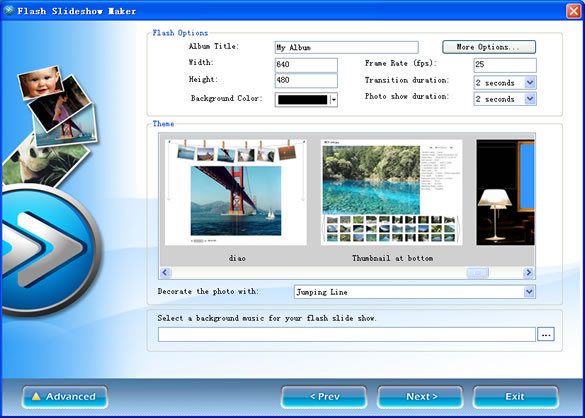Click the theme scrollbar left arrow
This screenshot has height=418, width=585.
coord(165,273)
